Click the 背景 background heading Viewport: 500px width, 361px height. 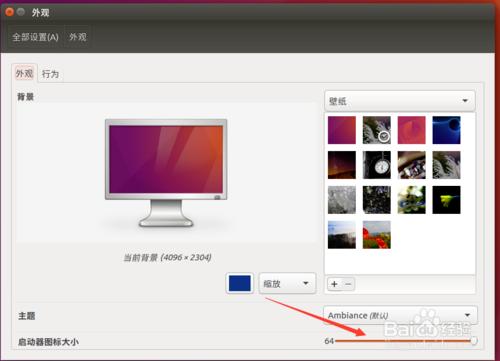(26, 97)
